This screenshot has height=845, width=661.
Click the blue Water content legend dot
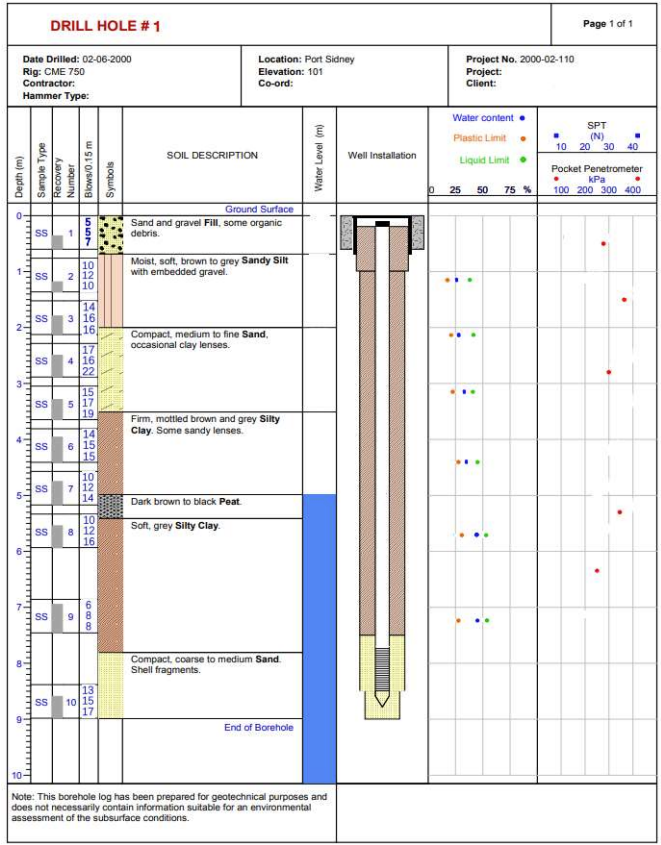(522, 118)
